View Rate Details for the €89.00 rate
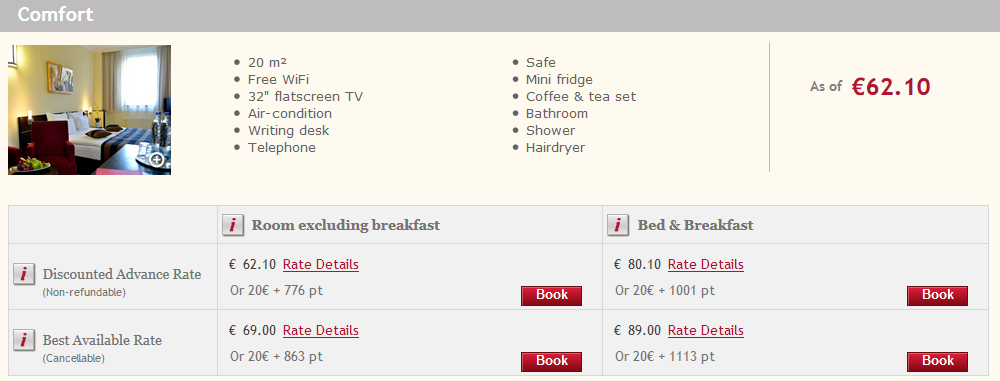This screenshot has height=382, width=1000. [x=706, y=331]
